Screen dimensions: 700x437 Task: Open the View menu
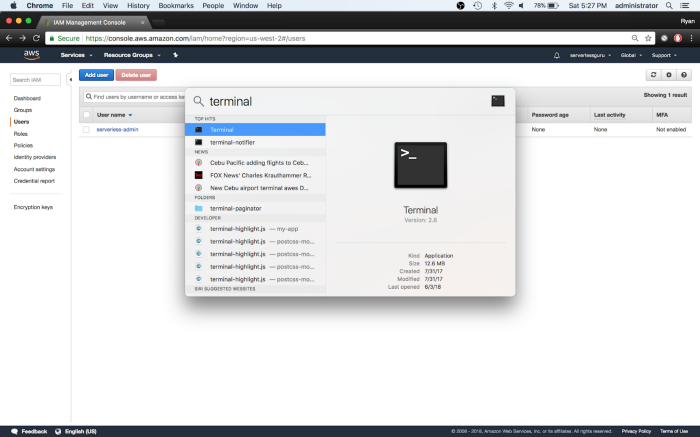click(110, 5)
